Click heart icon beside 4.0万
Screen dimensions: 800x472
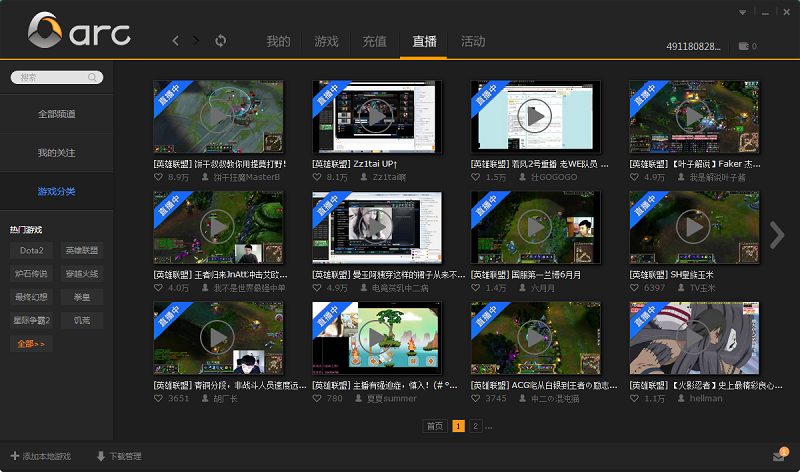pos(158,288)
